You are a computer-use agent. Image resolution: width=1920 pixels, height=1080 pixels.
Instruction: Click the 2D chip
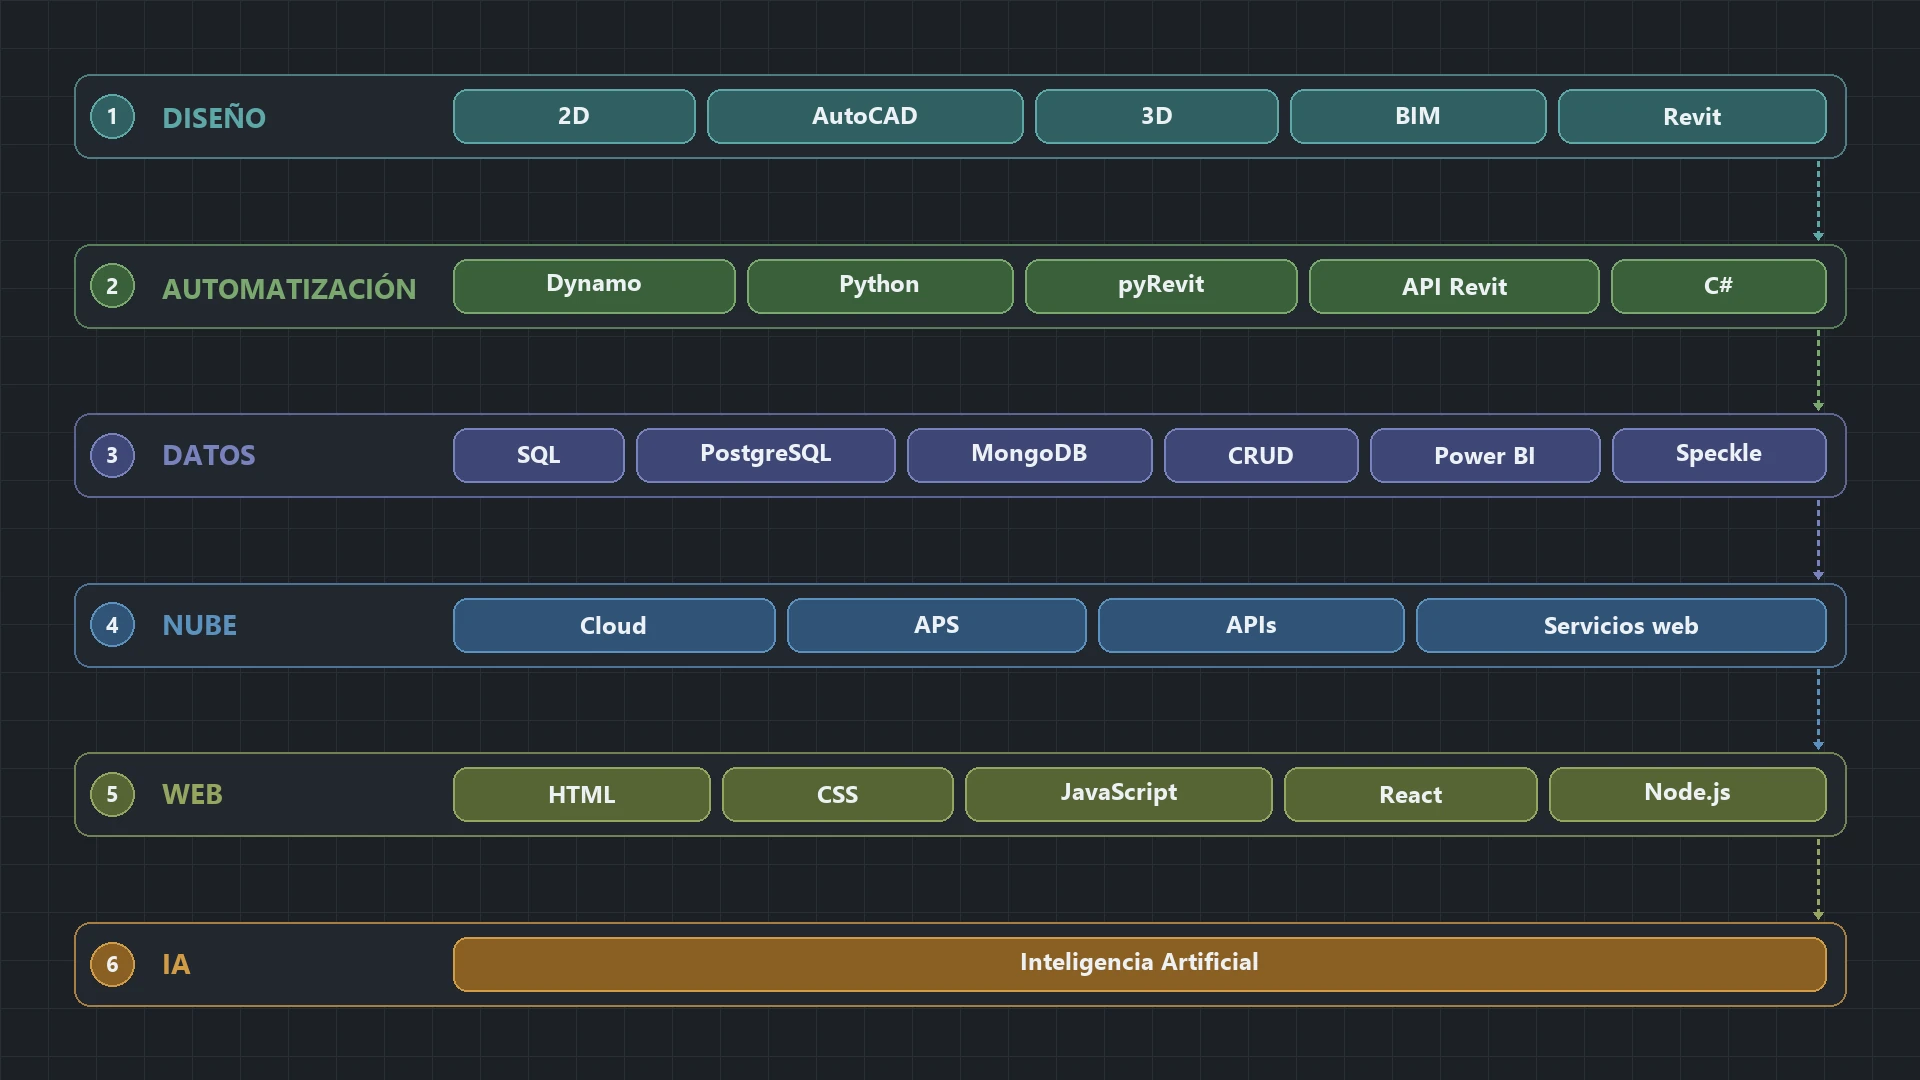pos(574,117)
